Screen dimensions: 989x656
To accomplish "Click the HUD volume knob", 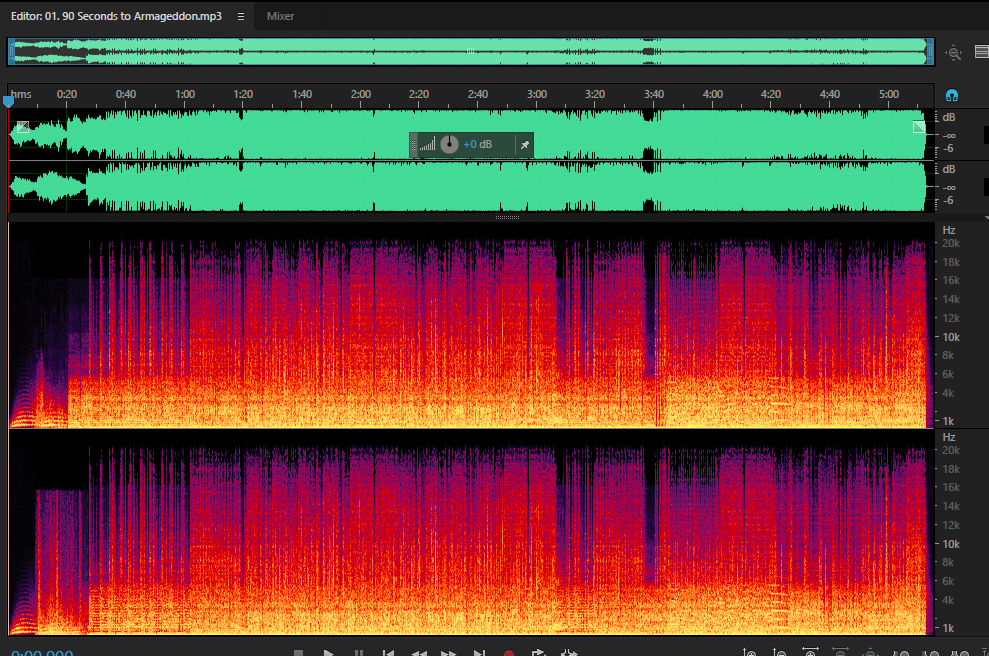I will [x=449, y=144].
